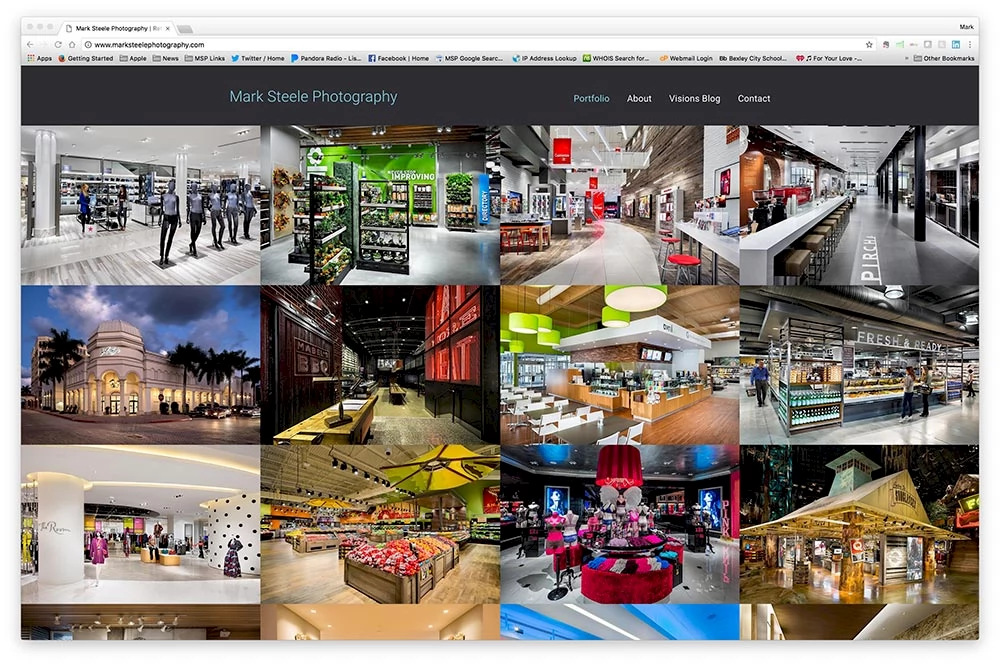The width and height of the screenshot is (1000, 665).
Task: Expand the Other Bookmarks folder
Action: click(x=944, y=58)
